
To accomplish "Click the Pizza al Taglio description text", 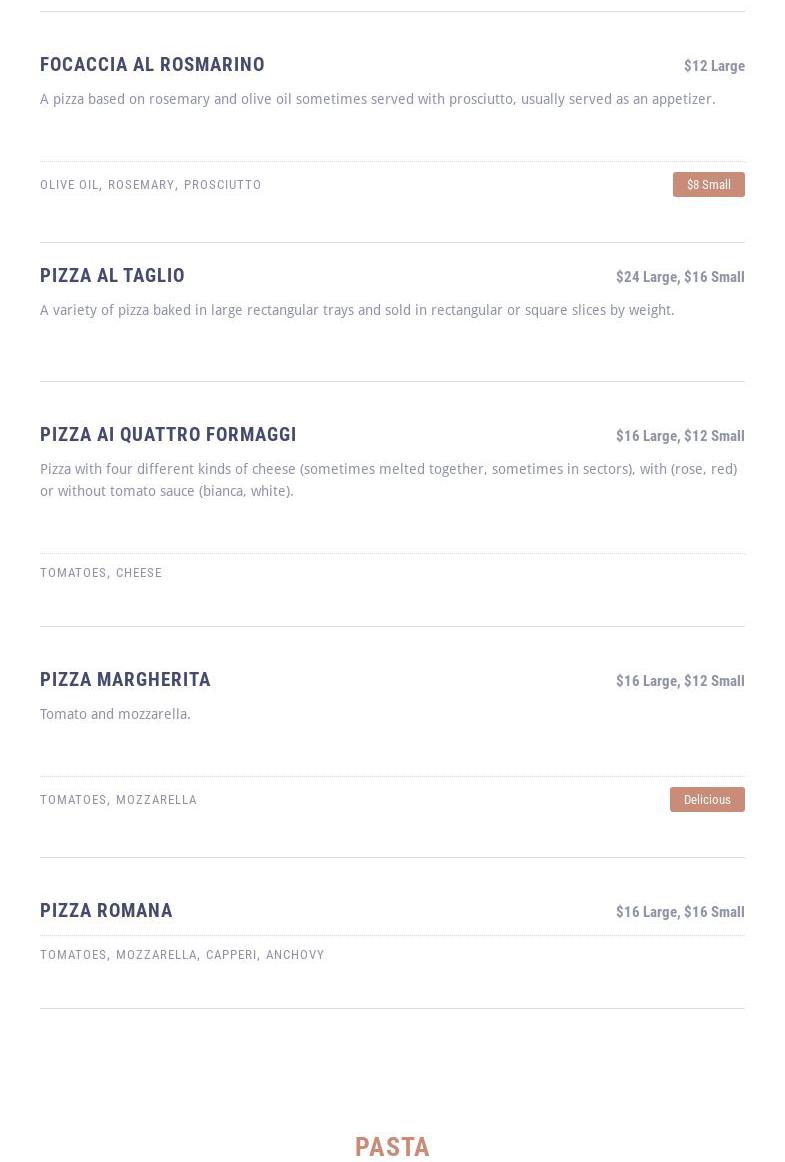I will (357, 310).
